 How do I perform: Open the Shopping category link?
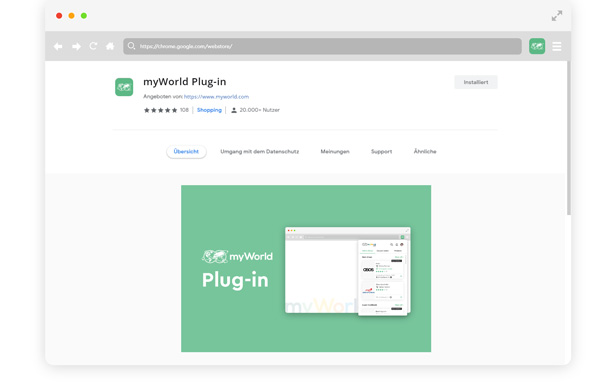click(x=209, y=110)
